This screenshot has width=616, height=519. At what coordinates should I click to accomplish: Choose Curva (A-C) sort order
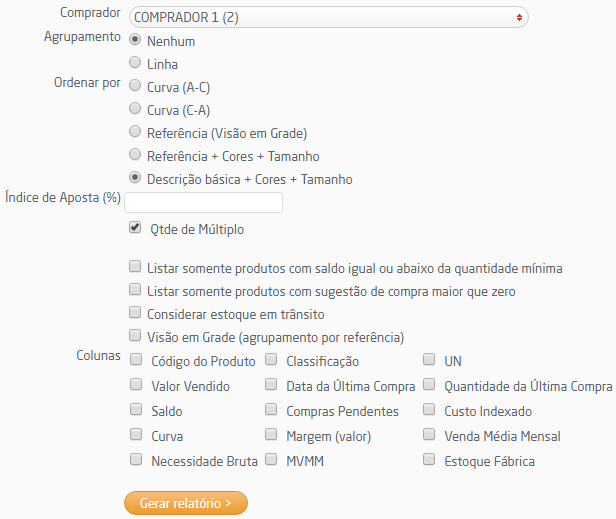[x=135, y=86]
